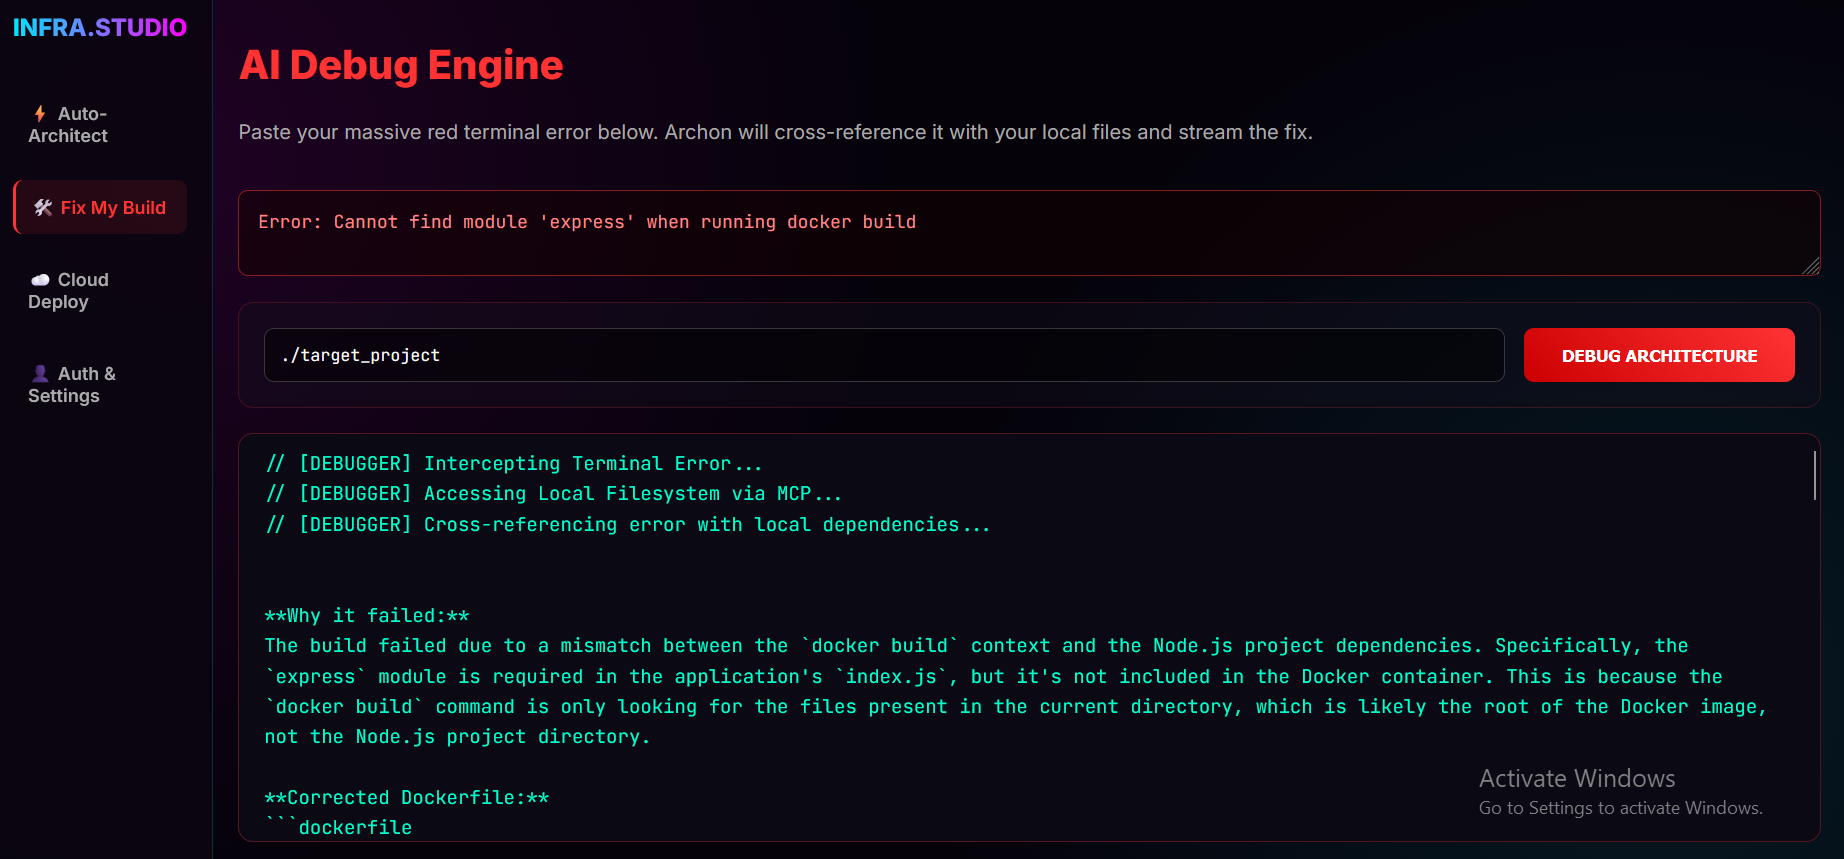The height and width of the screenshot is (859, 1844).
Task: Click the tools icon beside Fix My Build
Action: pos(43,208)
